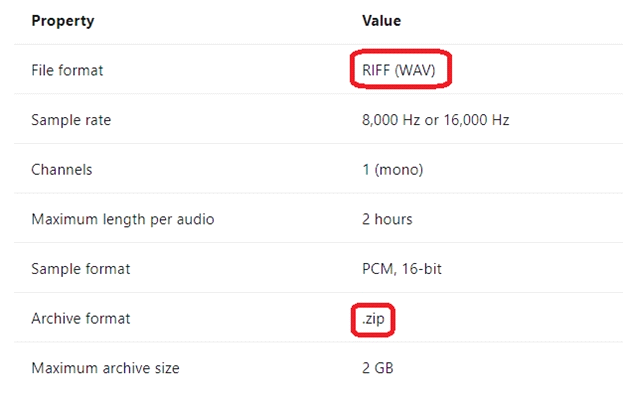Screen dimensions: 624x403
Task: Select the File format label
Action: 67,70
